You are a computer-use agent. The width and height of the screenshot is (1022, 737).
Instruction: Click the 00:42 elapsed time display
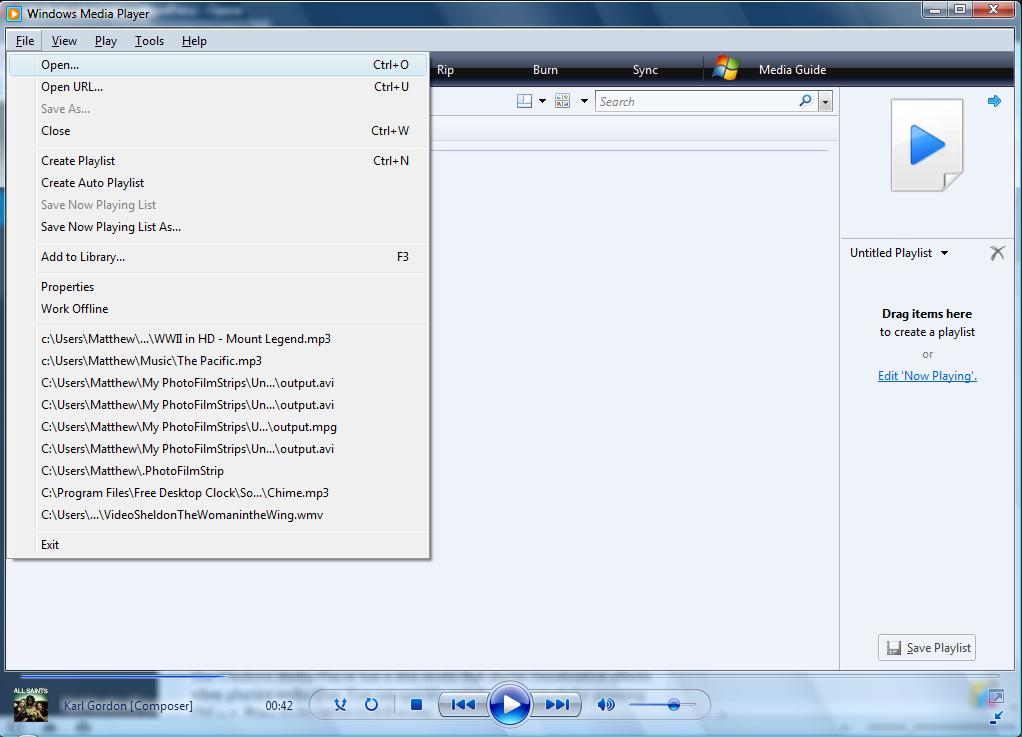point(279,706)
